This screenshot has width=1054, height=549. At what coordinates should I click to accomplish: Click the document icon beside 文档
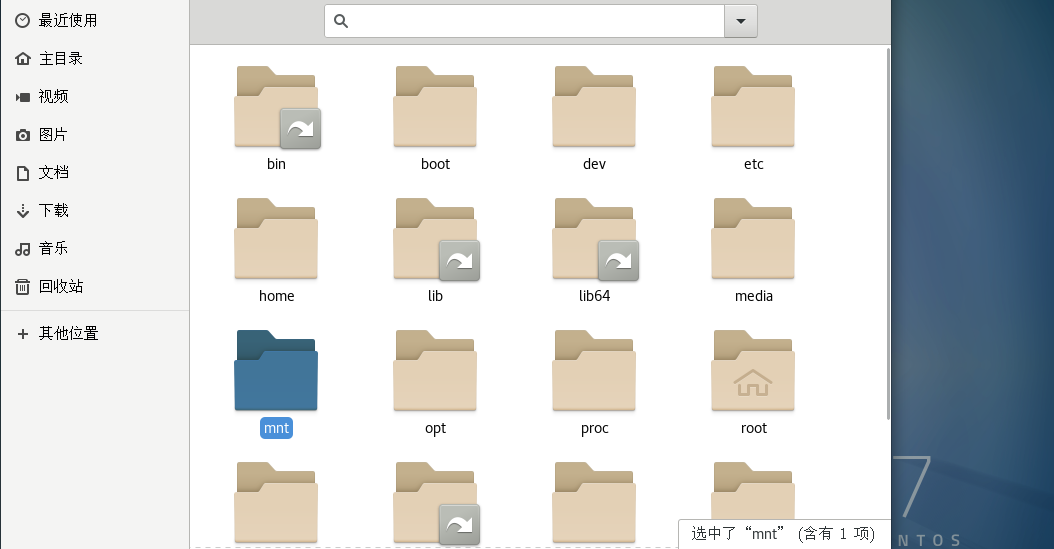[x=23, y=173]
